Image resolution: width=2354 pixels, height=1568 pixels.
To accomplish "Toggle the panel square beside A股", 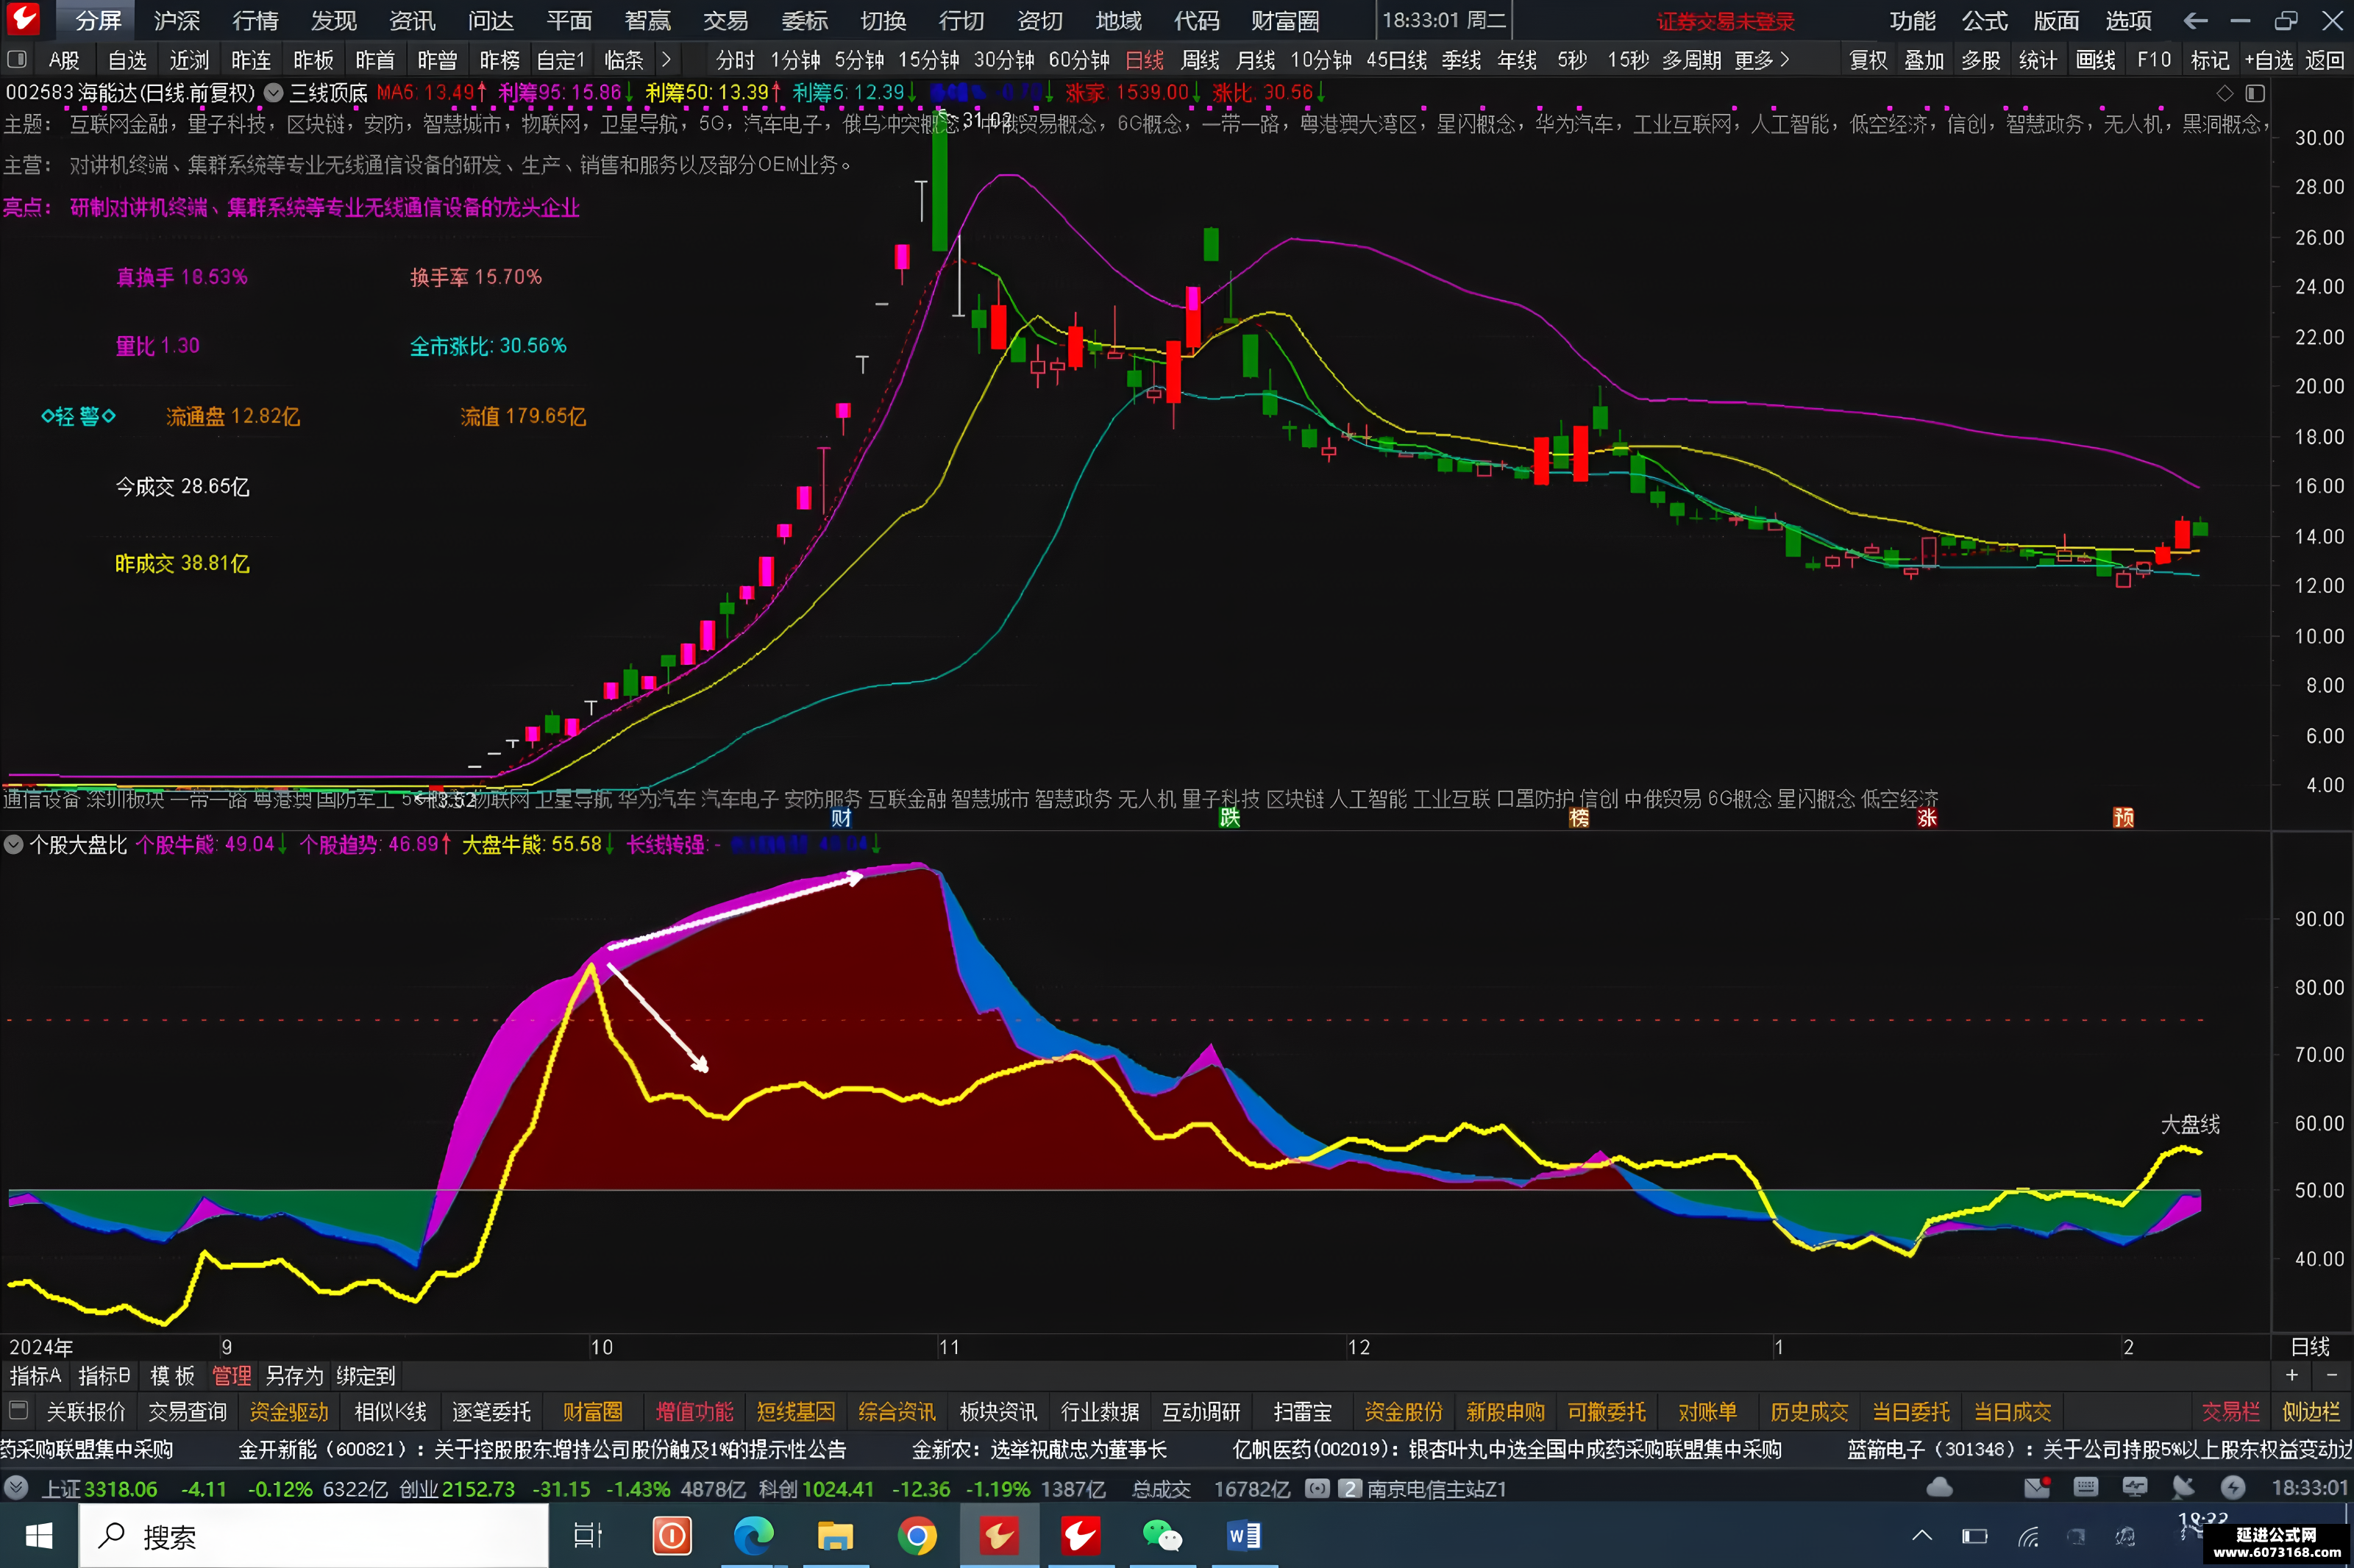I will (17, 60).
